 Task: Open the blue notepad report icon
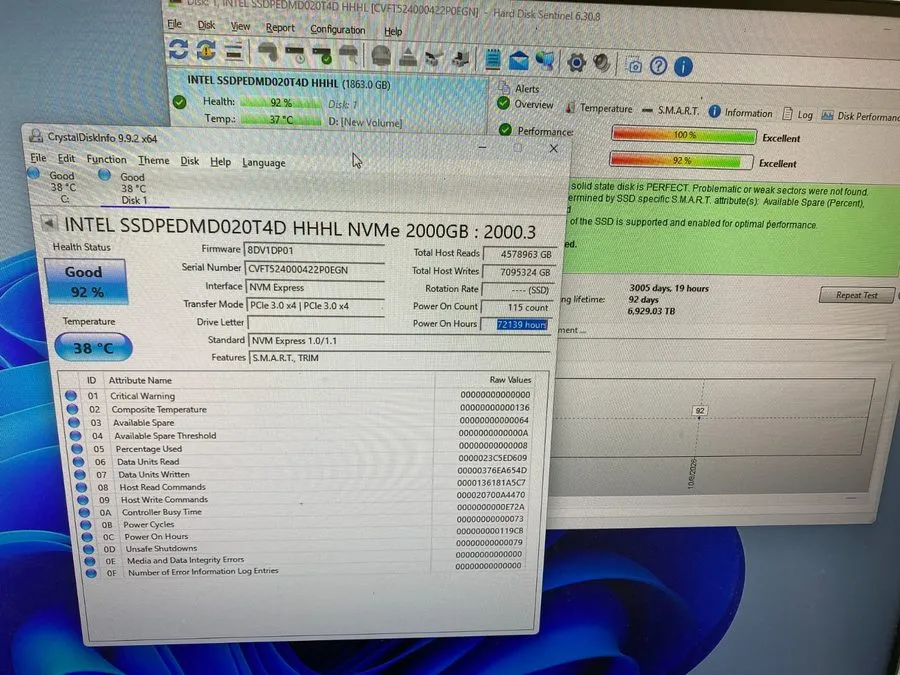[x=492, y=59]
